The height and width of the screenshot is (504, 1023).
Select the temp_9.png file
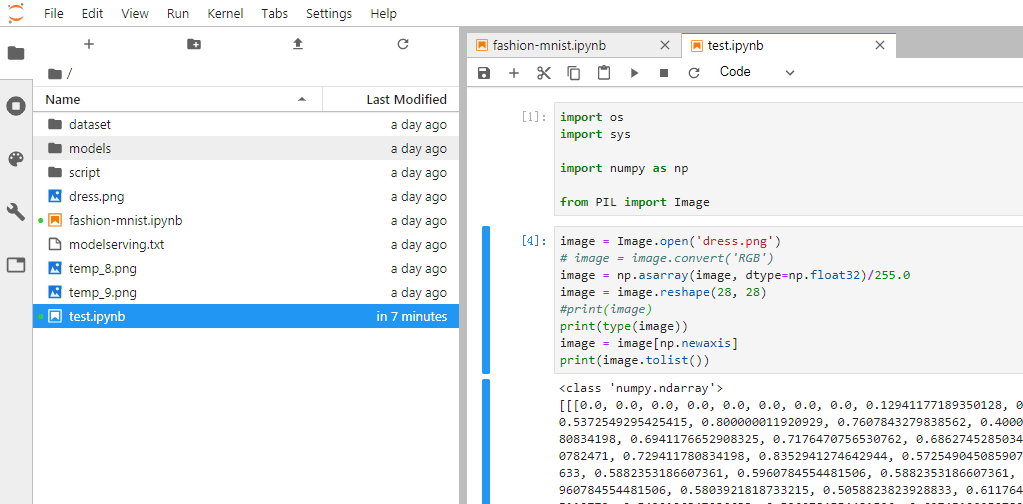[246, 292]
